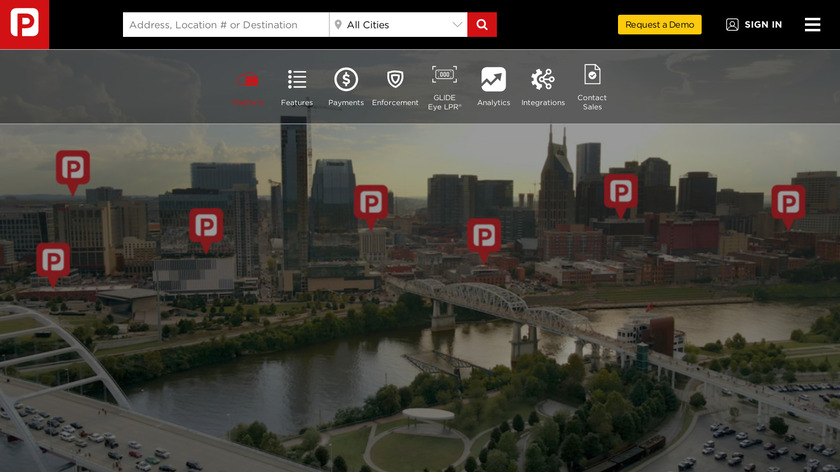Click the red Platform cloud icon
This screenshot has height=472, width=840.
pyautogui.click(x=248, y=80)
